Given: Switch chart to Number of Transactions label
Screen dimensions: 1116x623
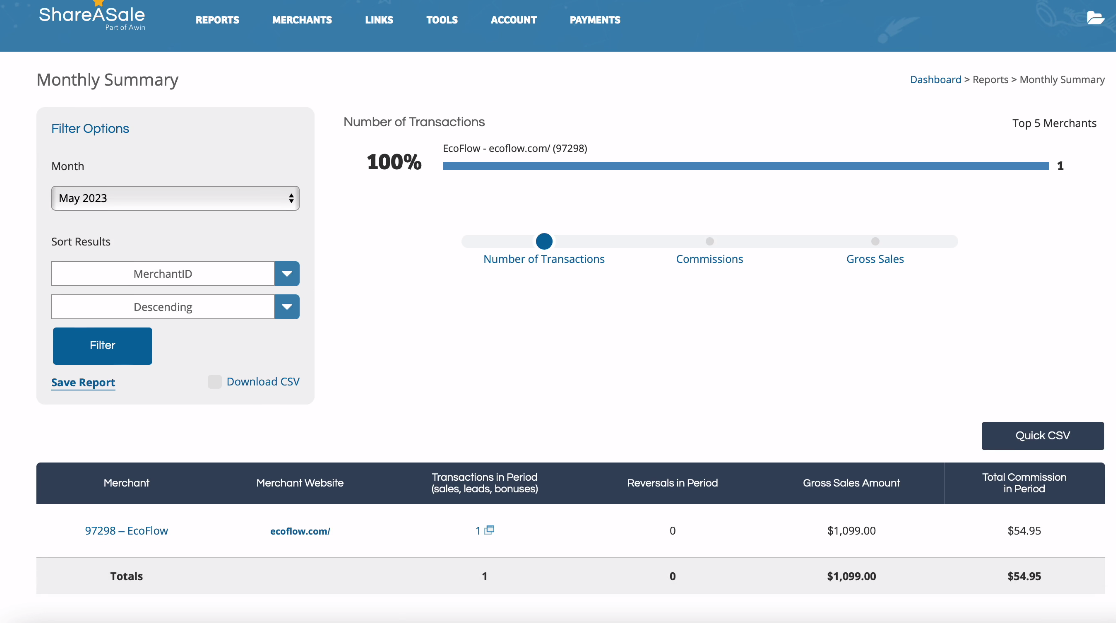Looking at the screenshot, I should click(544, 259).
